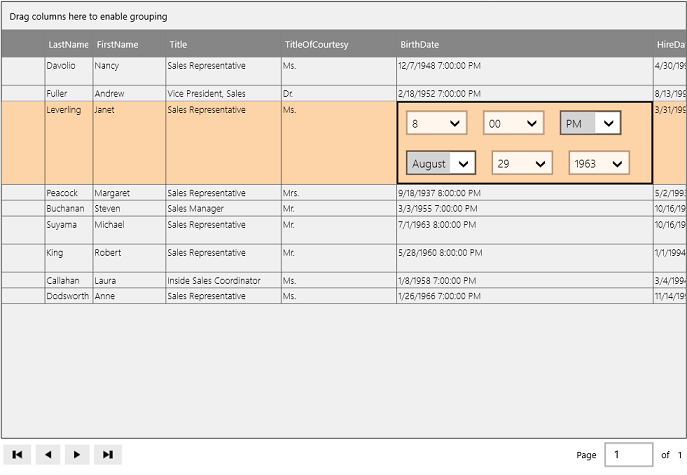This screenshot has width=687, height=475.
Task: Go to the next page
Action: click(77, 455)
